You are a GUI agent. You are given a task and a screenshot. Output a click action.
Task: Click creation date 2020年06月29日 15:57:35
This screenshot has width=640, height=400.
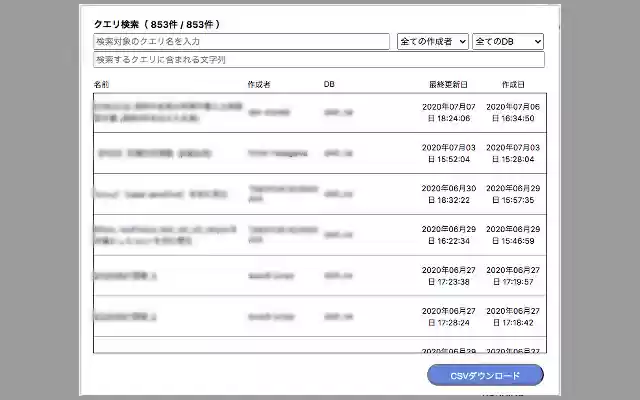click(x=513, y=194)
